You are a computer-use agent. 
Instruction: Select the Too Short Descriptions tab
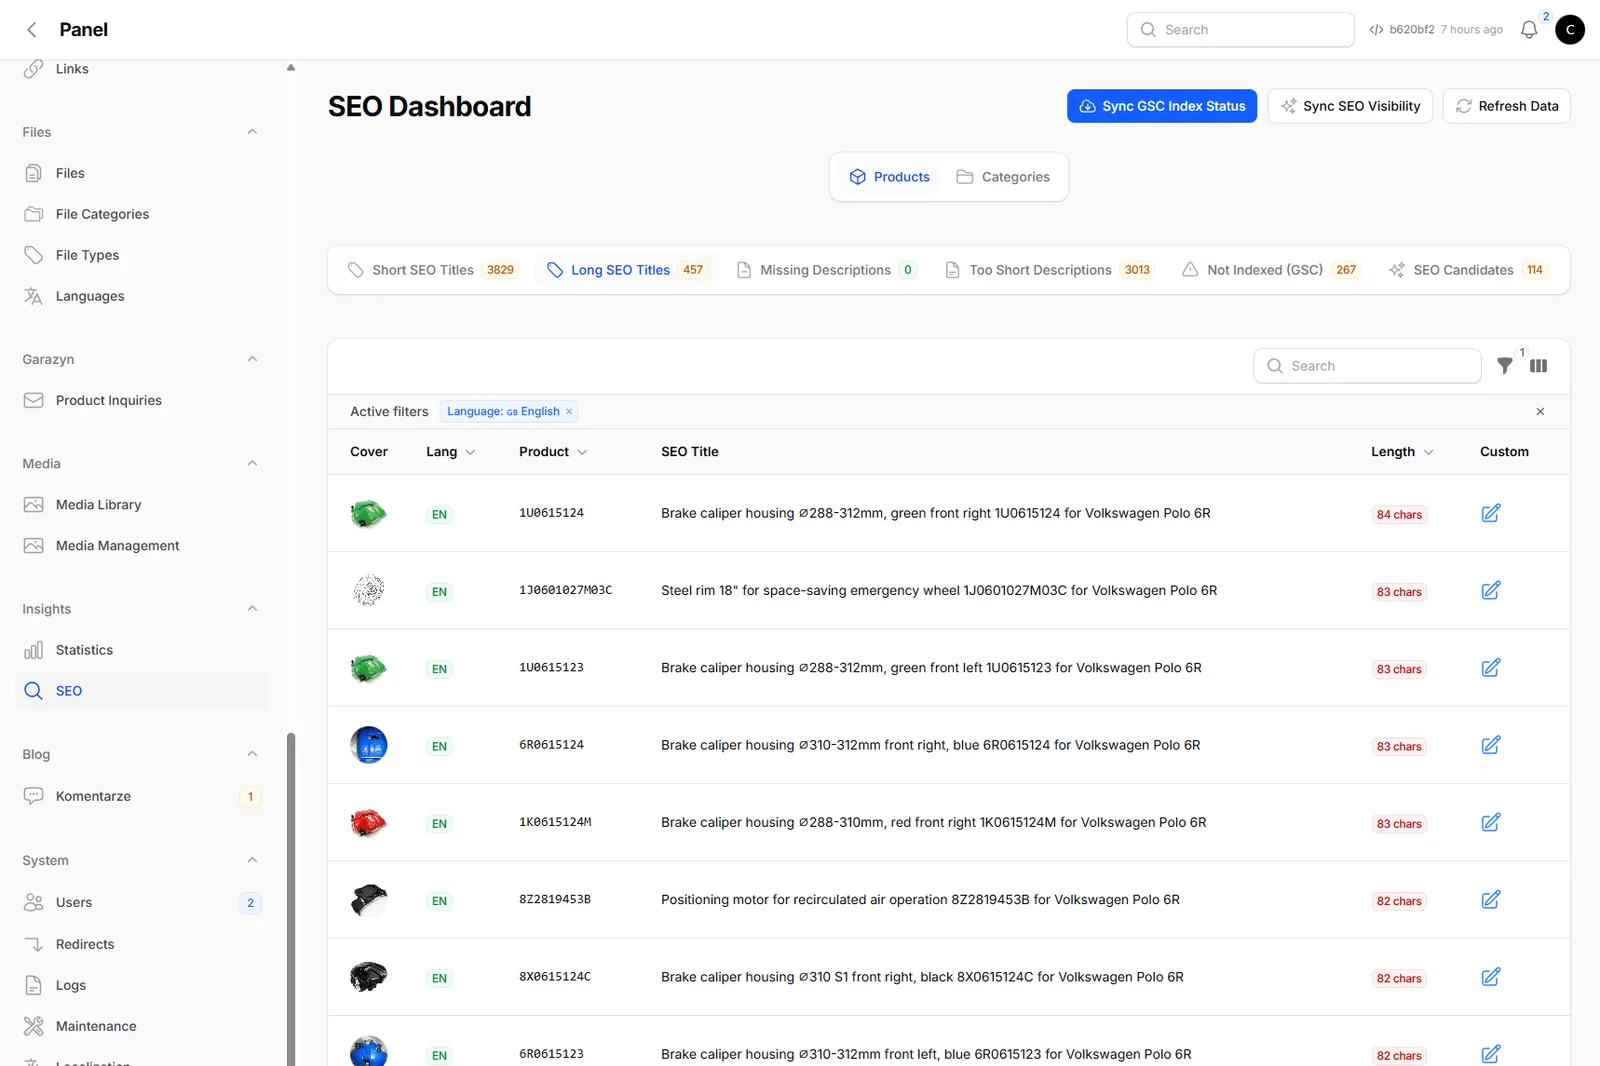tap(1049, 270)
